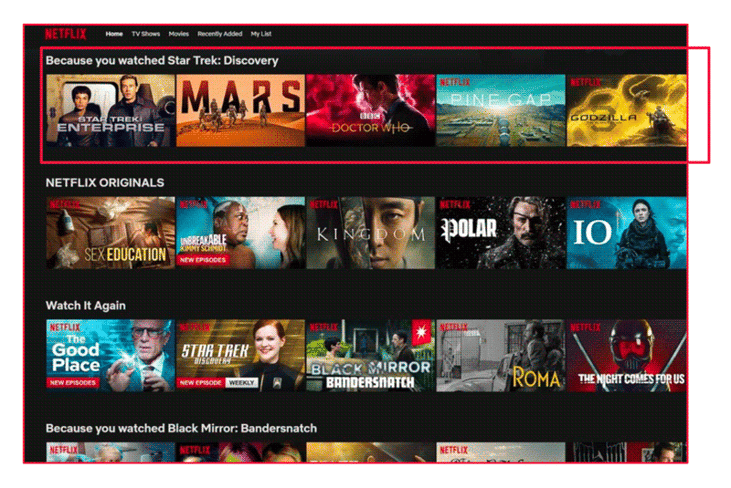Select the MARS title card
Screen dimensions: 731x488
(x=241, y=110)
